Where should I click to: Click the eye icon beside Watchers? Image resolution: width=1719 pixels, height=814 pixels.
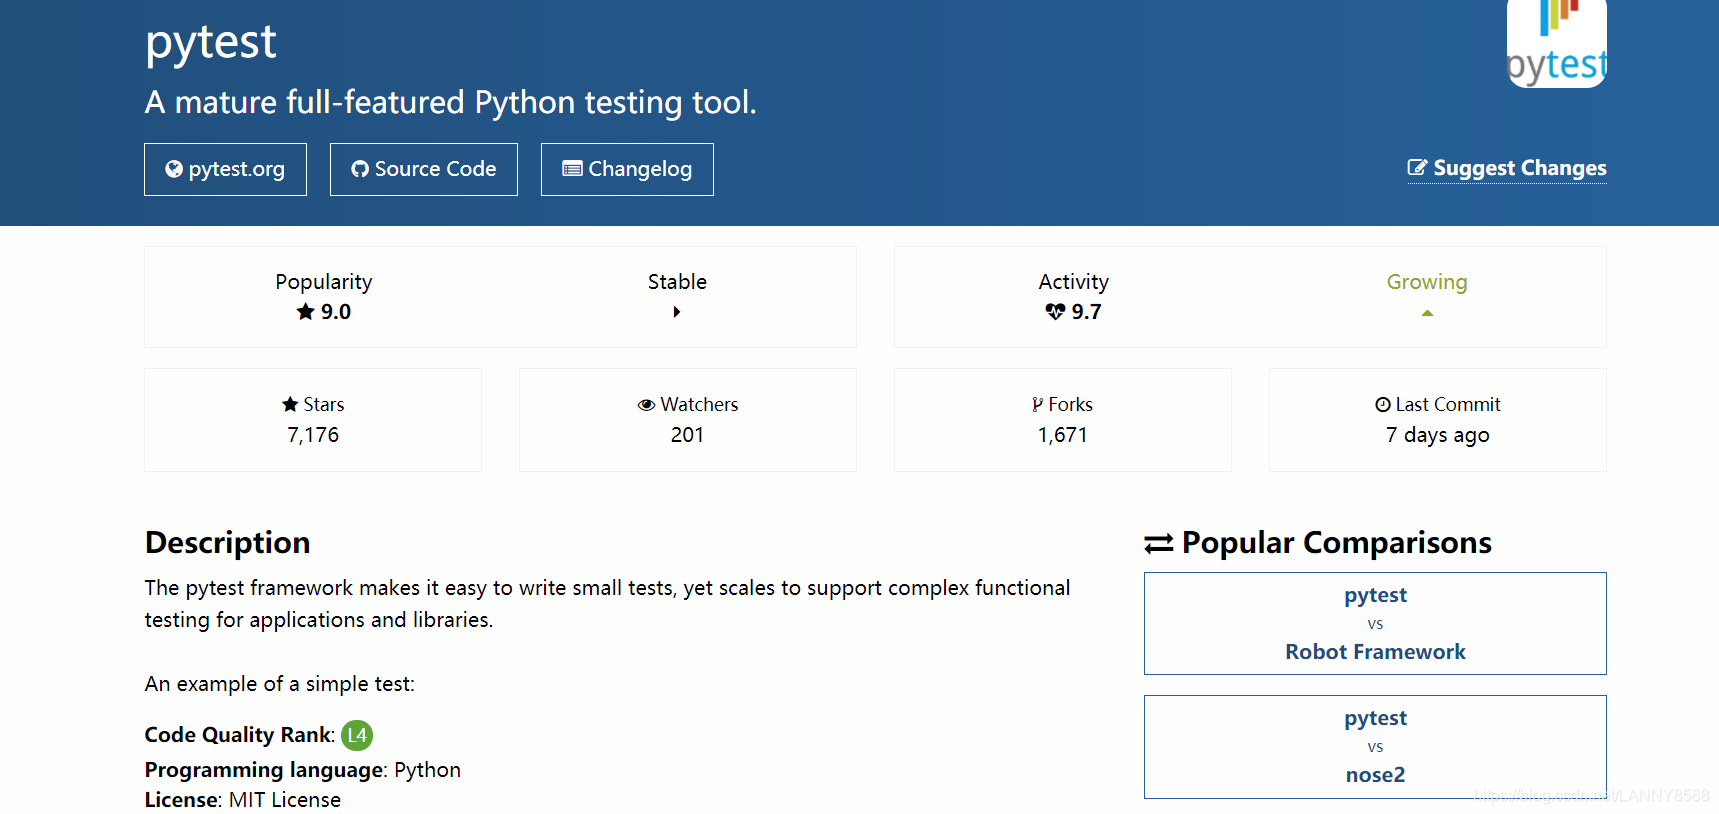(646, 405)
